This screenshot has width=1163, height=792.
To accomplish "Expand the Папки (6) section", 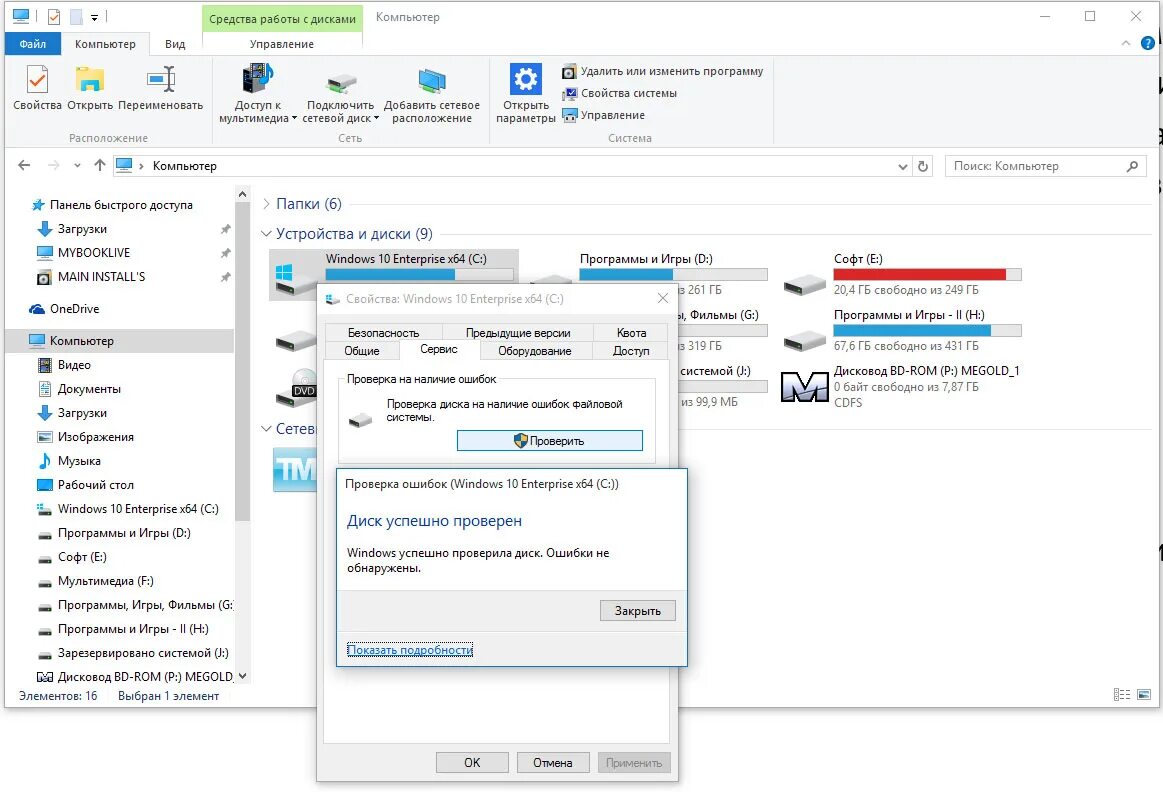I will pos(266,203).
